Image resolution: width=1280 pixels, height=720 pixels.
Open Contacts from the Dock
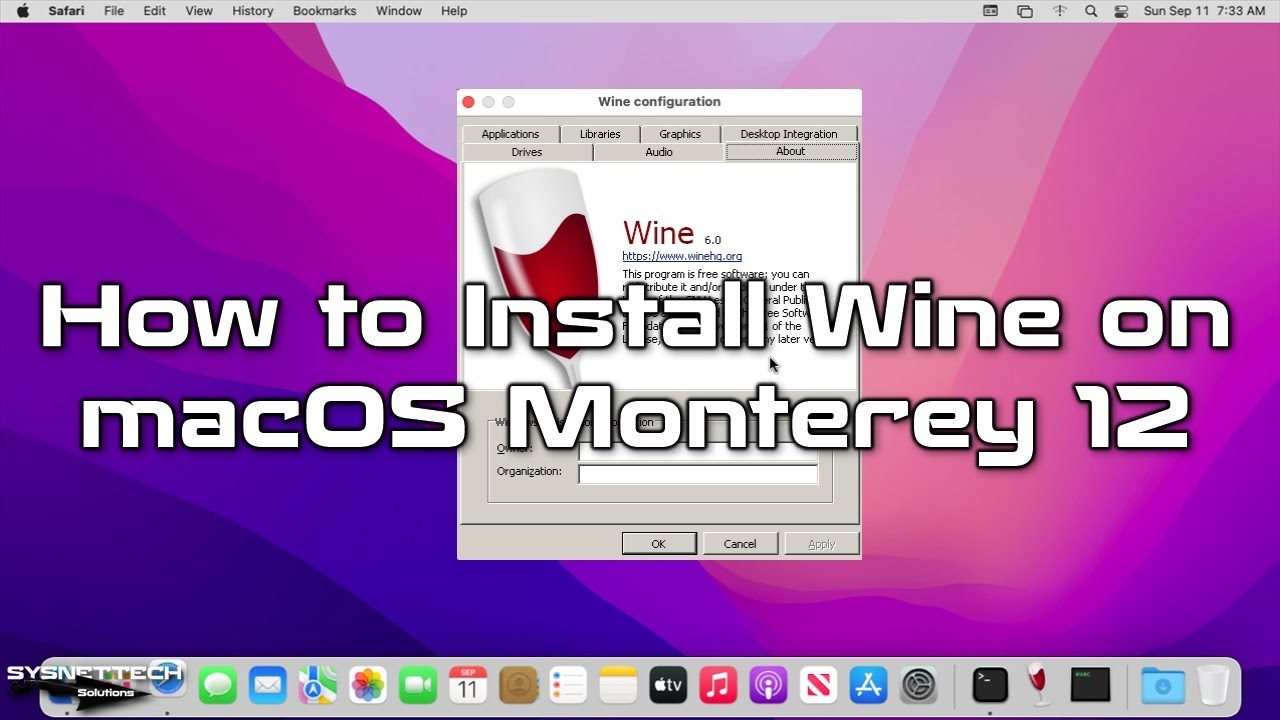pos(518,685)
